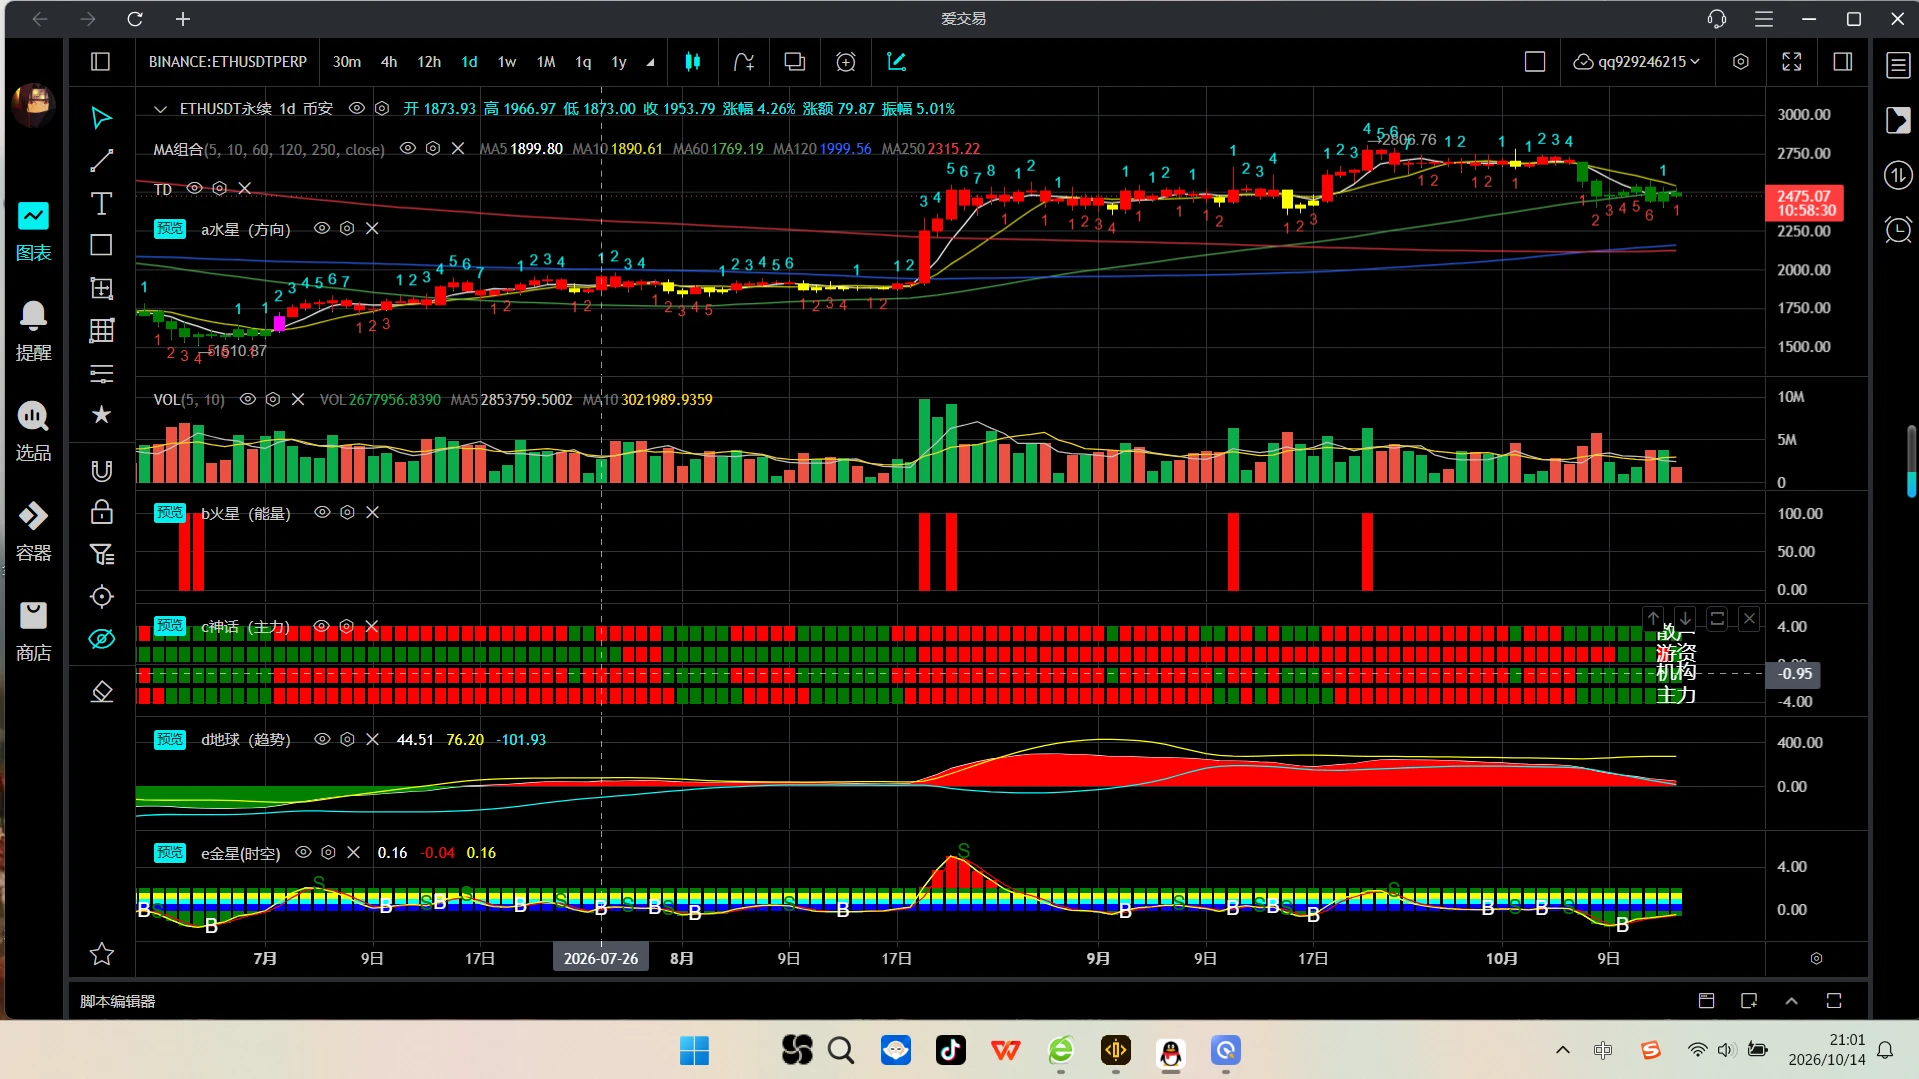Open TikTok from the taskbar
Image resolution: width=1919 pixels, height=1079 pixels.
tap(950, 1050)
